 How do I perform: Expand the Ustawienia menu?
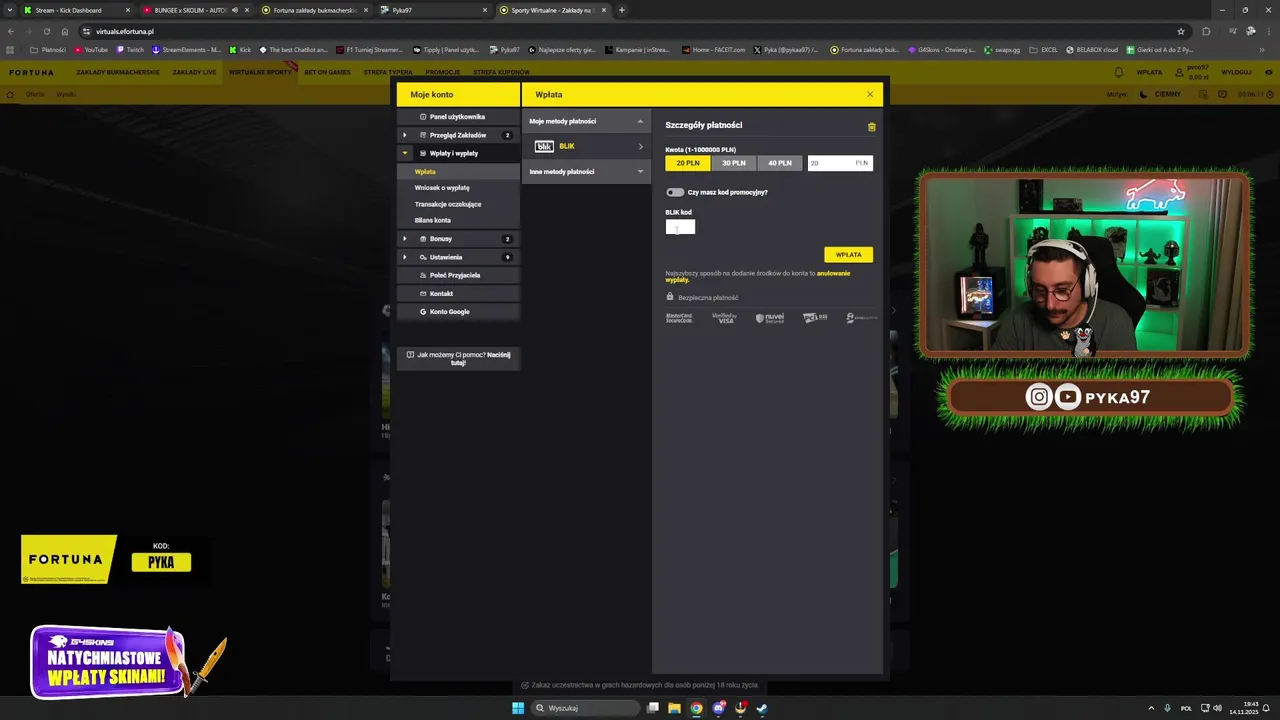point(405,257)
